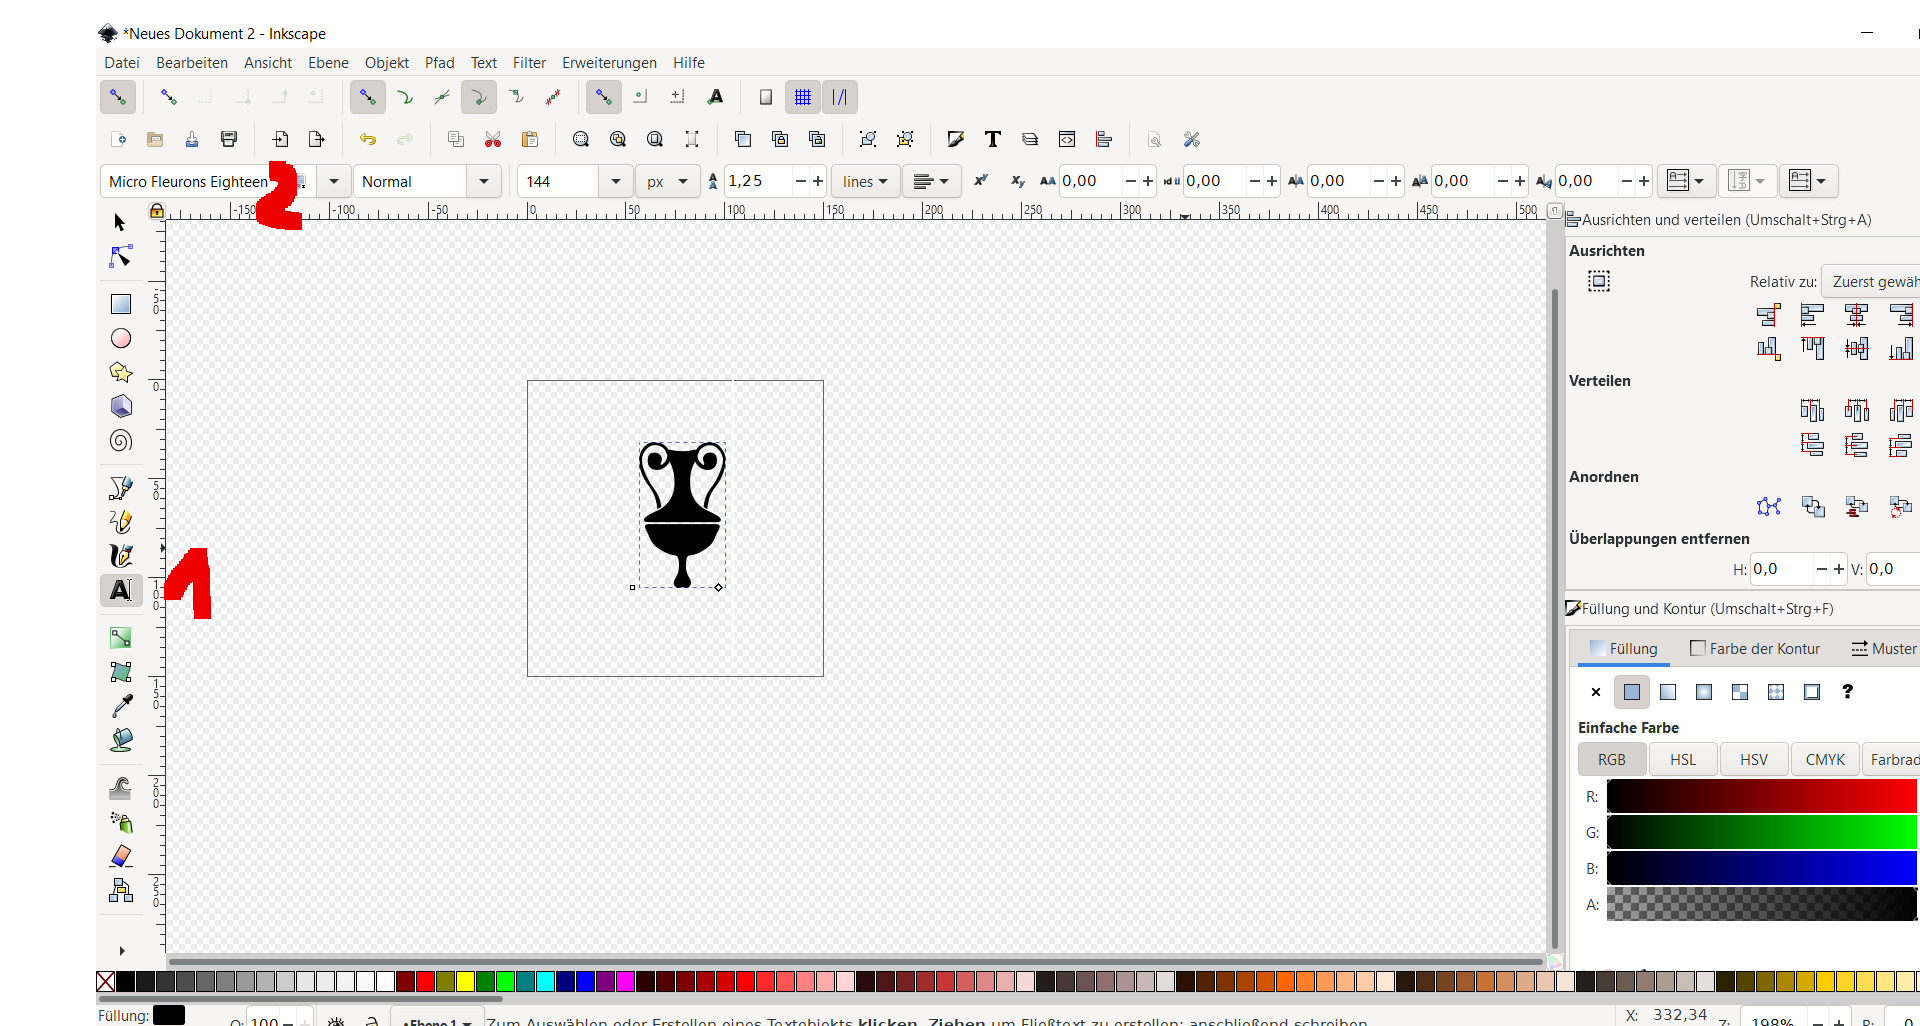Open the px unit dropdown
1920x1026 pixels.
pyautogui.click(x=667, y=181)
